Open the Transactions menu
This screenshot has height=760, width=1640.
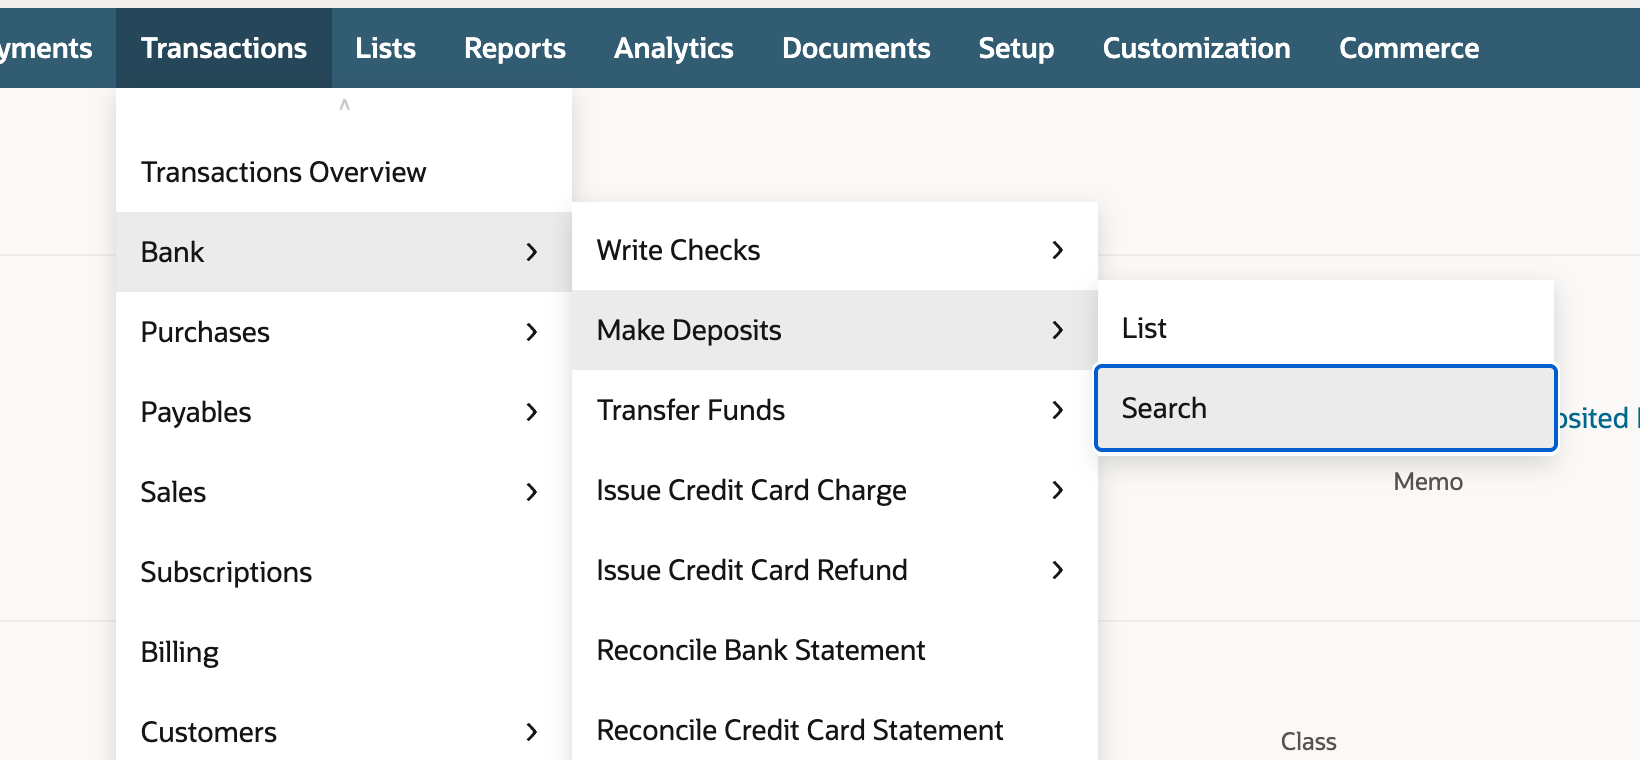(x=224, y=48)
